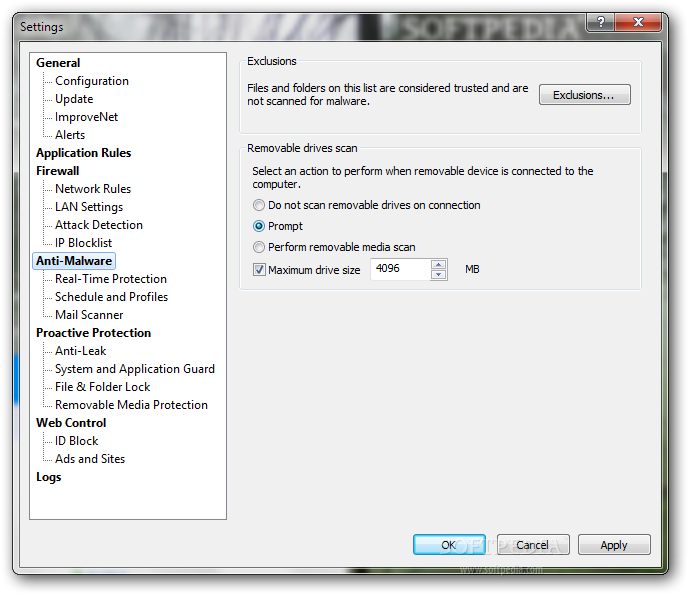The image size is (689, 595).
Task: Toggle the Maximum drive size checkbox
Action: point(259,270)
